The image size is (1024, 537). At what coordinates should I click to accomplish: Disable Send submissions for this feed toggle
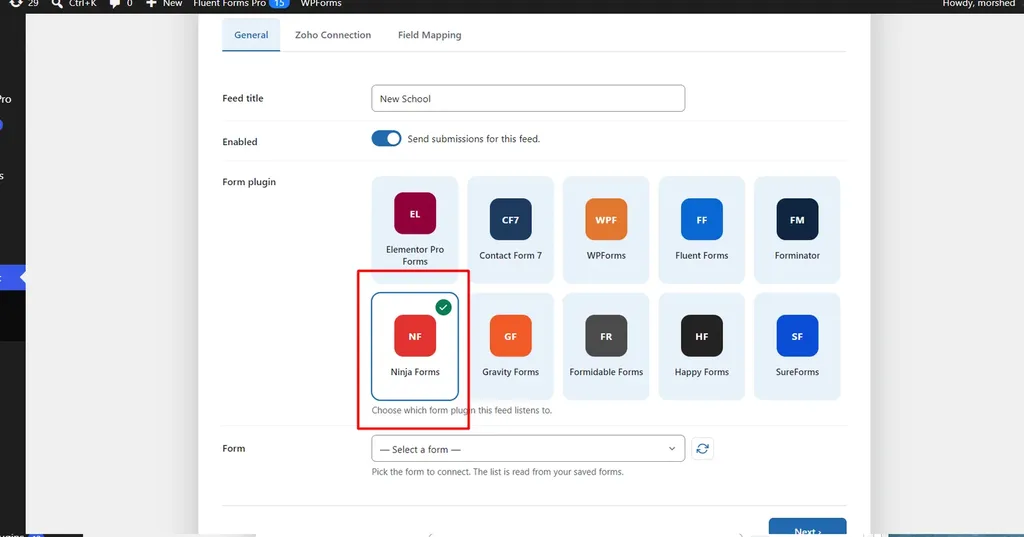click(386, 138)
